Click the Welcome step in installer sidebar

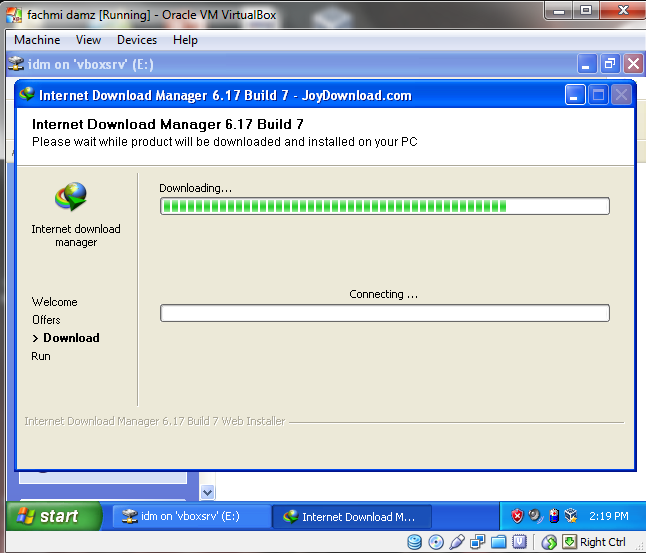pos(55,302)
